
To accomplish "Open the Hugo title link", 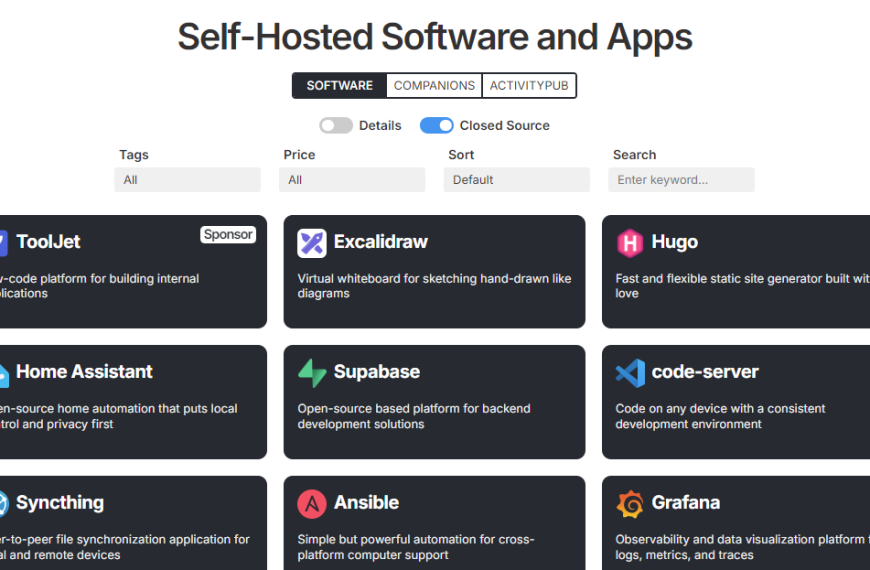I will [x=675, y=243].
